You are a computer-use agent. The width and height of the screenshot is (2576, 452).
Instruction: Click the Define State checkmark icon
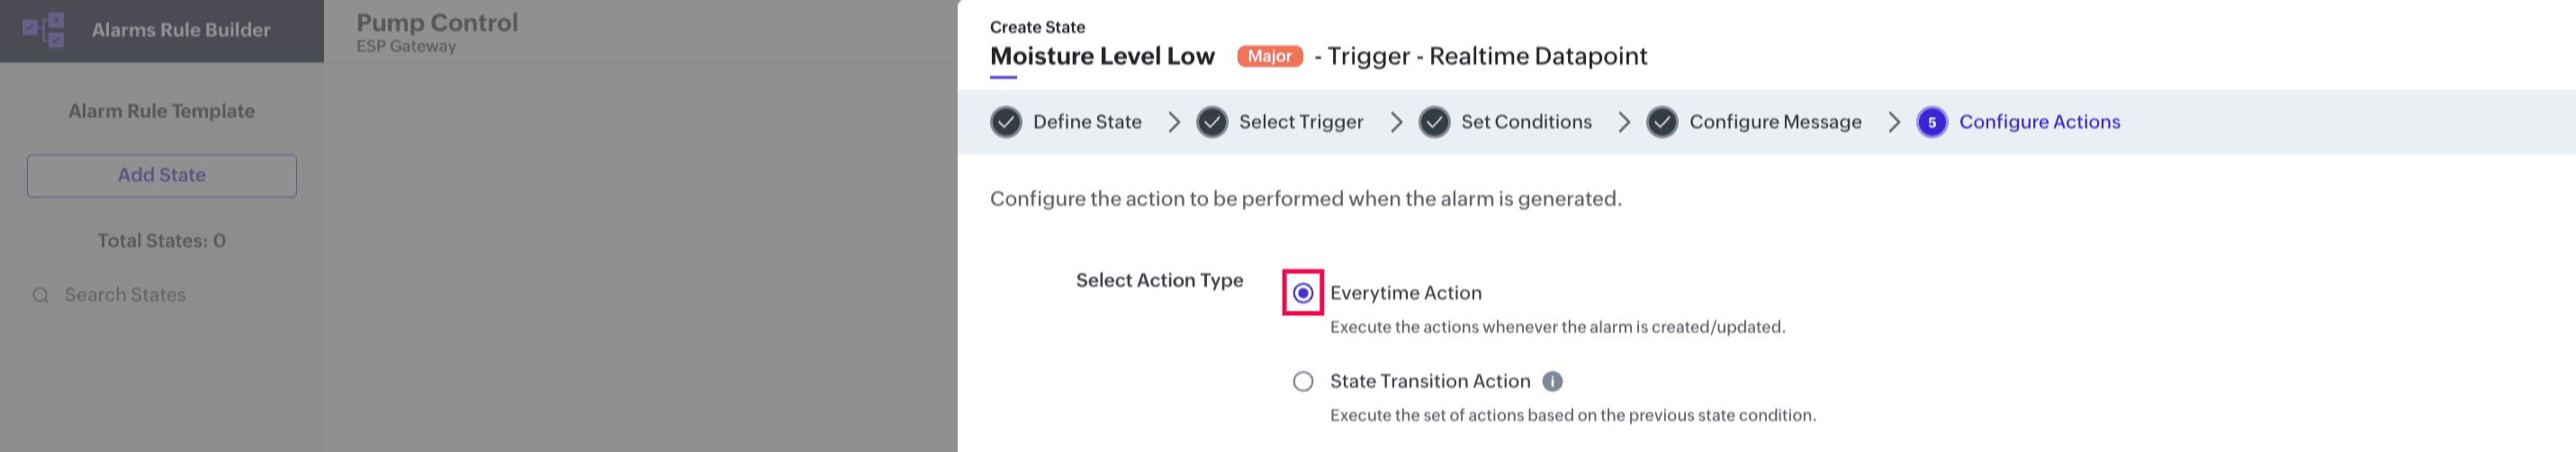click(1006, 122)
